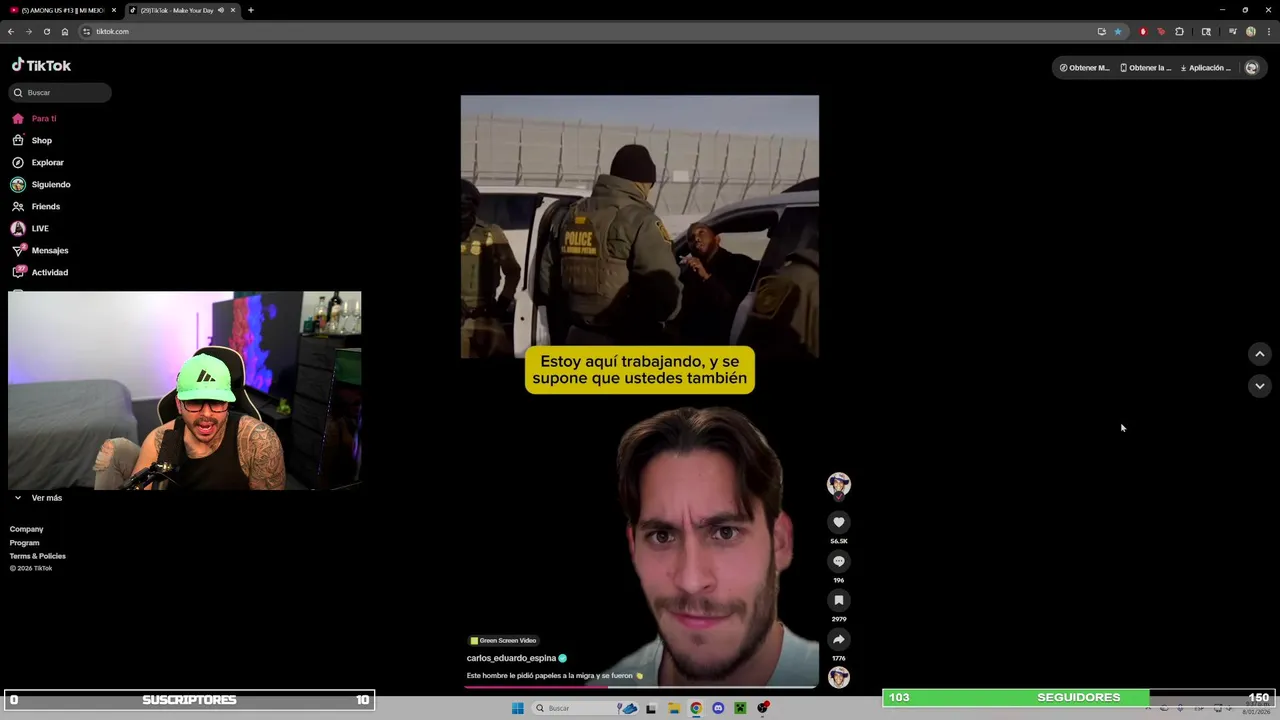The height and width of the screenshot is (720, 1280).
Task: Open the Friends people icon
Action: (18, 206)
